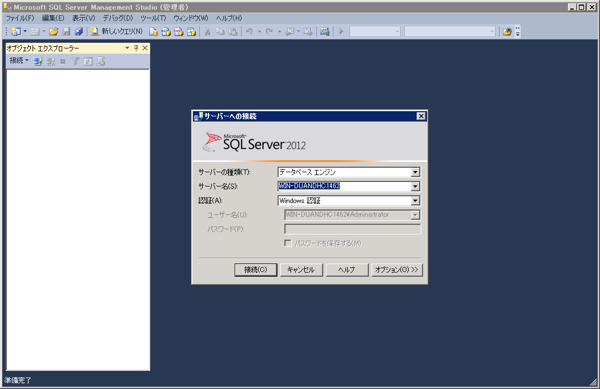Click the Find in Files icon

tap(507, 32)
